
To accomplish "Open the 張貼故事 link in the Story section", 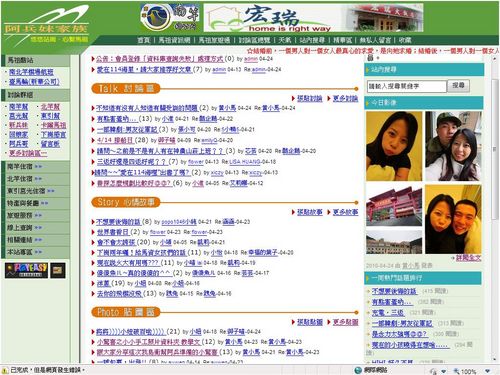I will click(x=310, y=212).
